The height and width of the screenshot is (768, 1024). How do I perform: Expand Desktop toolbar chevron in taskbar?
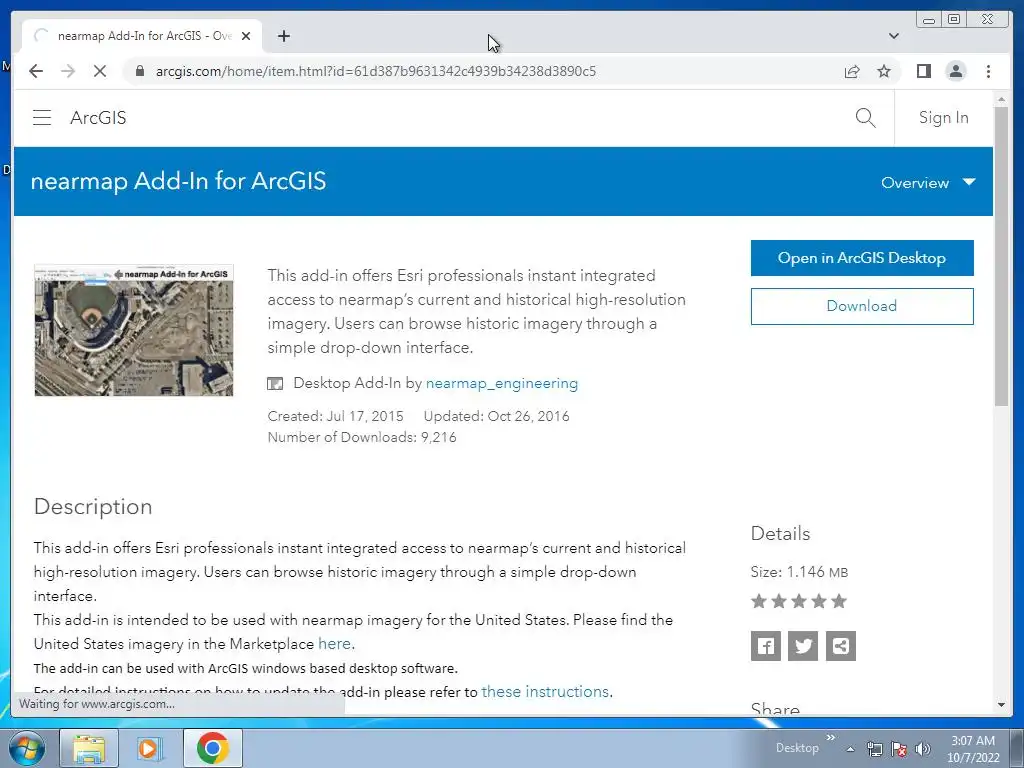pos(831,737)
